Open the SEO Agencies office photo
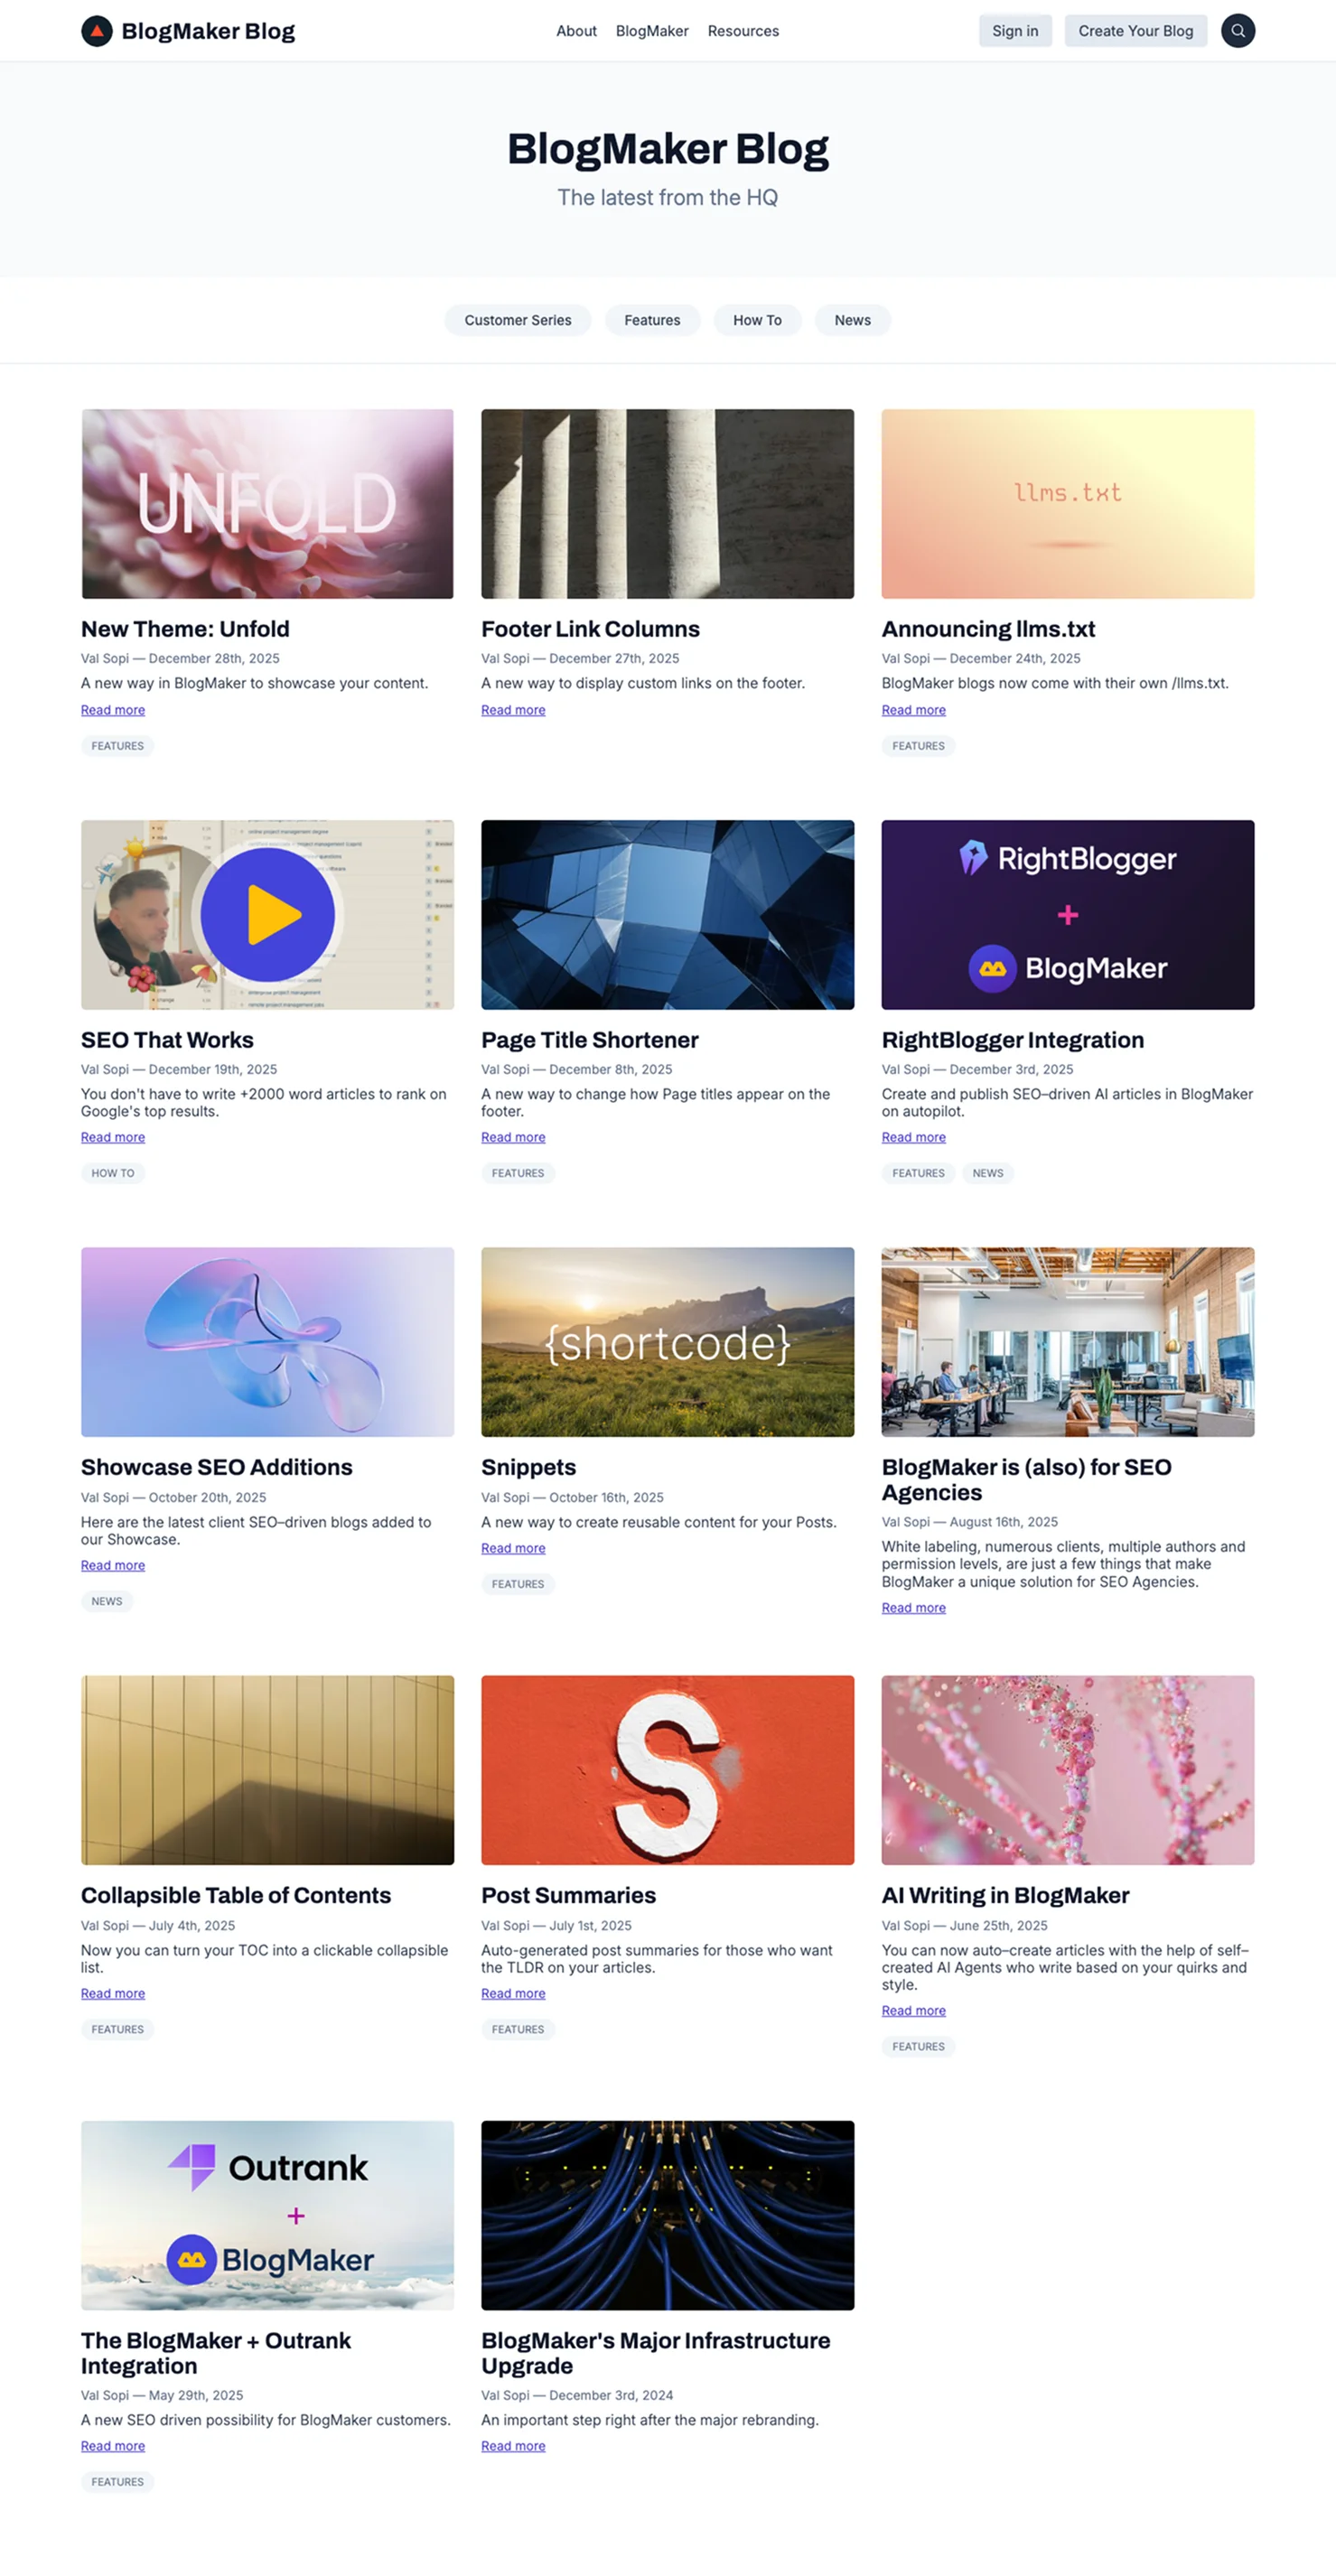The width and height of the screenshot is (1336, 2576). pos(1068,1342)
